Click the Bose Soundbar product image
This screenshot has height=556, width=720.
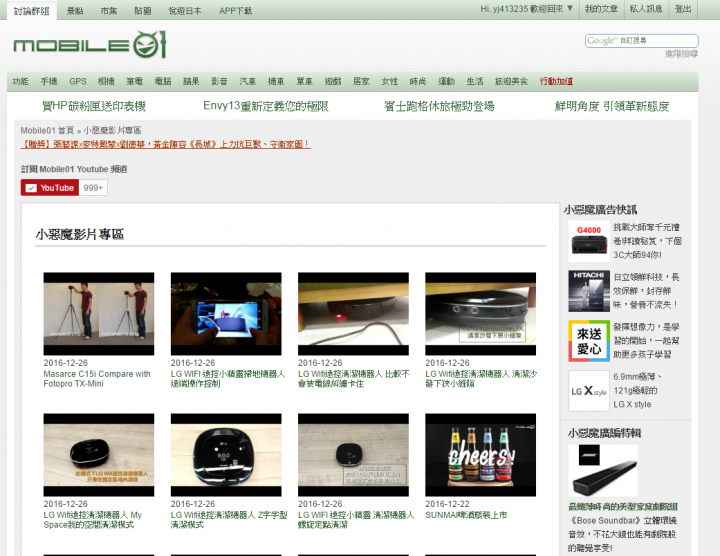tap(603, 471)
